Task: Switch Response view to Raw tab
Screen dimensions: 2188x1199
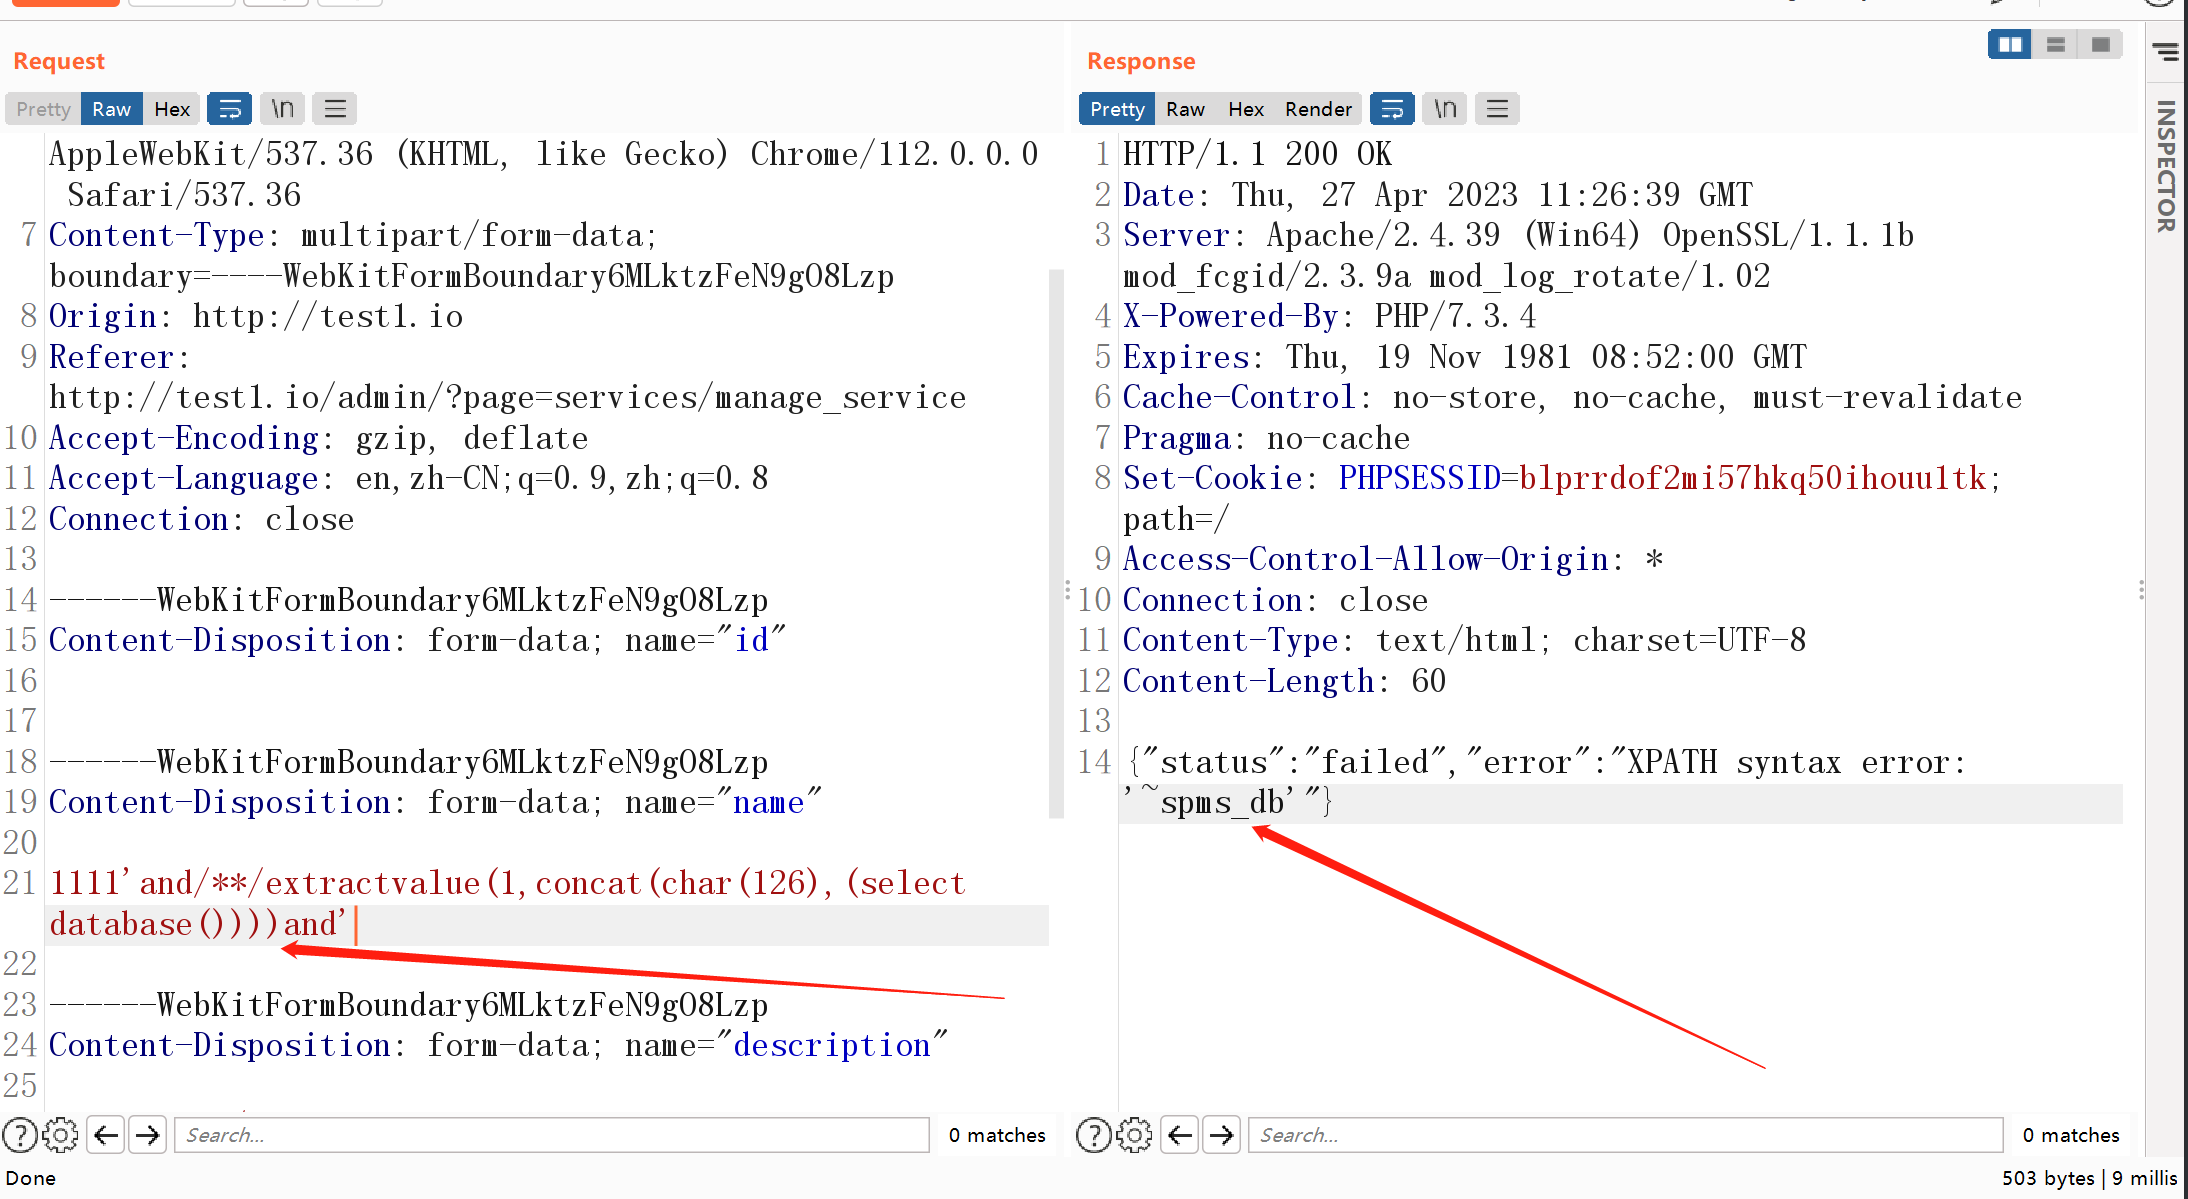Action: [1185, 109]
